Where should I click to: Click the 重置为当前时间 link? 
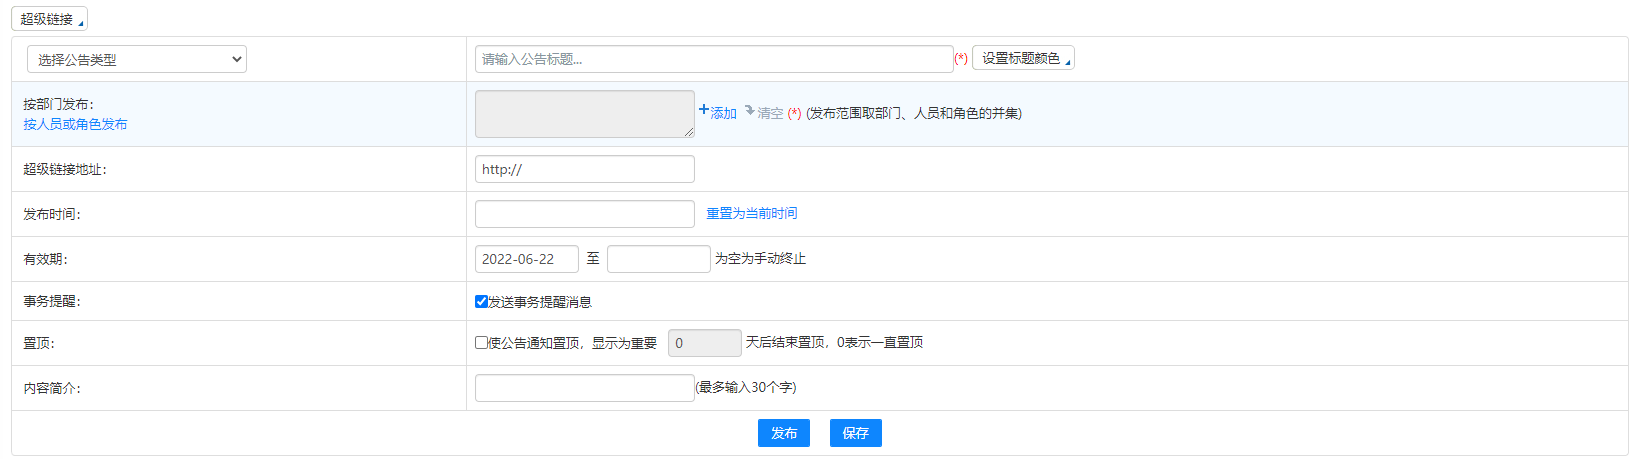(x=752, y=214)
